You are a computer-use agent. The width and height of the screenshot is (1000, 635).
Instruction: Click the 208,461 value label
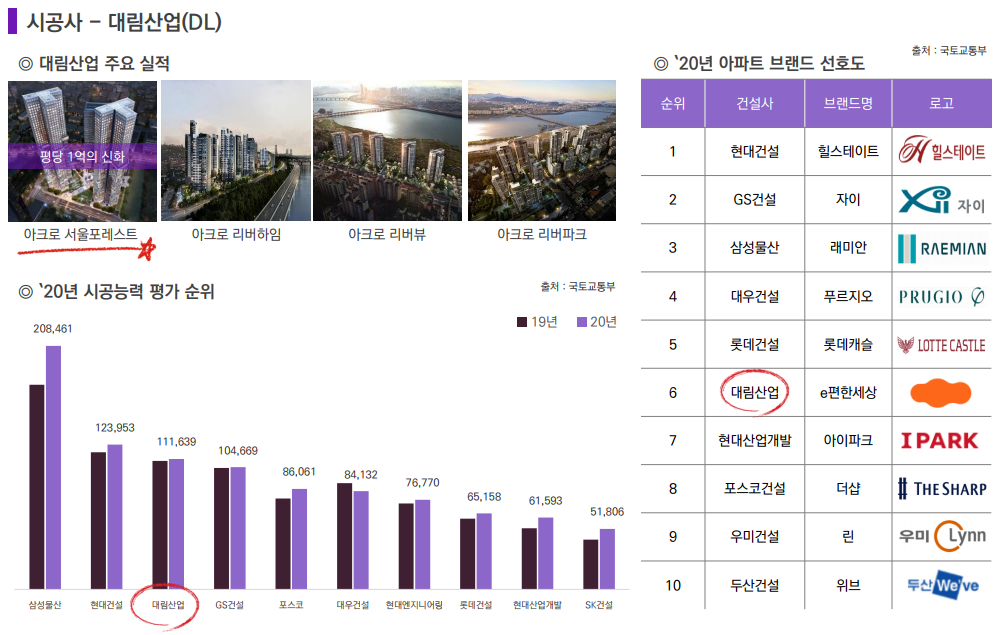point(53,329)
